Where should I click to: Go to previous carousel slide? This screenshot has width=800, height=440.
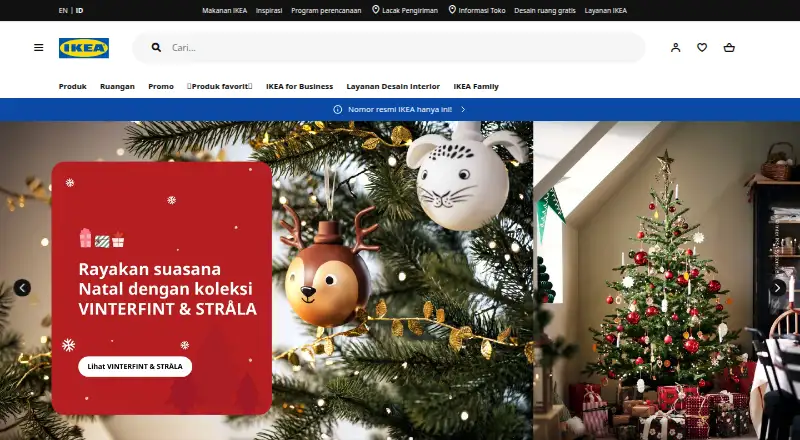coord(22,288)
